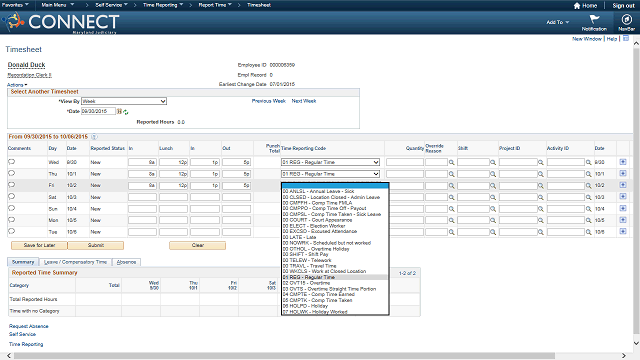Expand the Actions menu under employee name
640x360 pixels.
click(x=17, y=85)
